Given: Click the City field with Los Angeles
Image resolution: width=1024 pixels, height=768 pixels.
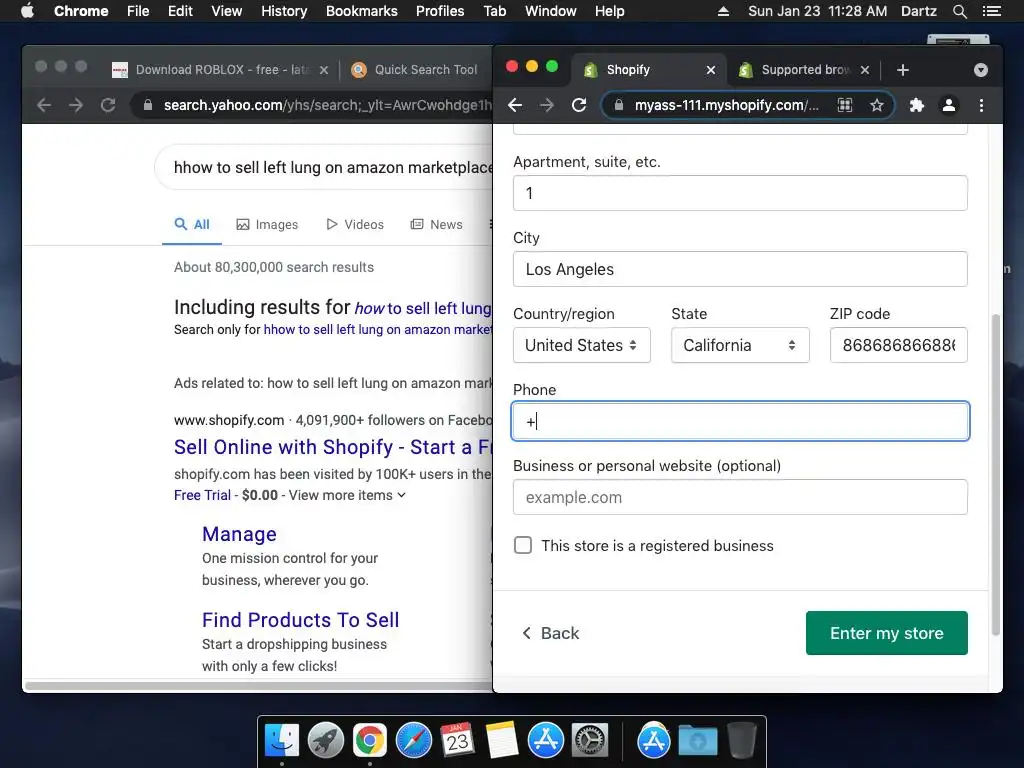Looking at the screenshot, I should tap(740, 269).
